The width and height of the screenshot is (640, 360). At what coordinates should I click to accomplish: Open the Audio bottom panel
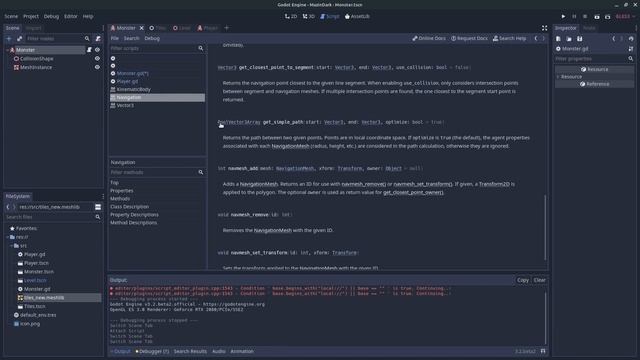tap(219, 351)
